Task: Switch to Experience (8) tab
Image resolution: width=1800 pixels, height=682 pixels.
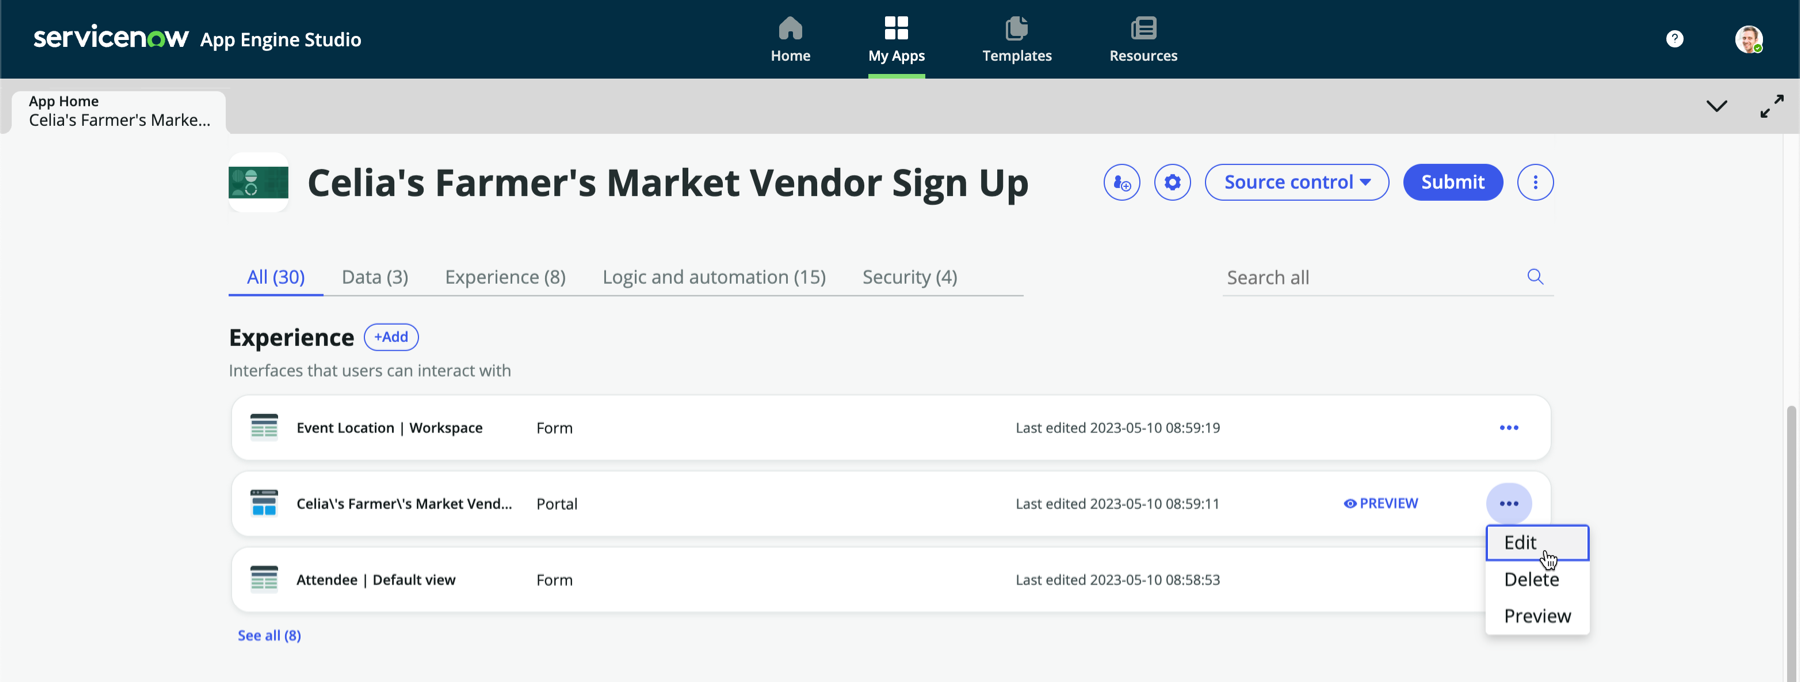Action: pos(505,277)
